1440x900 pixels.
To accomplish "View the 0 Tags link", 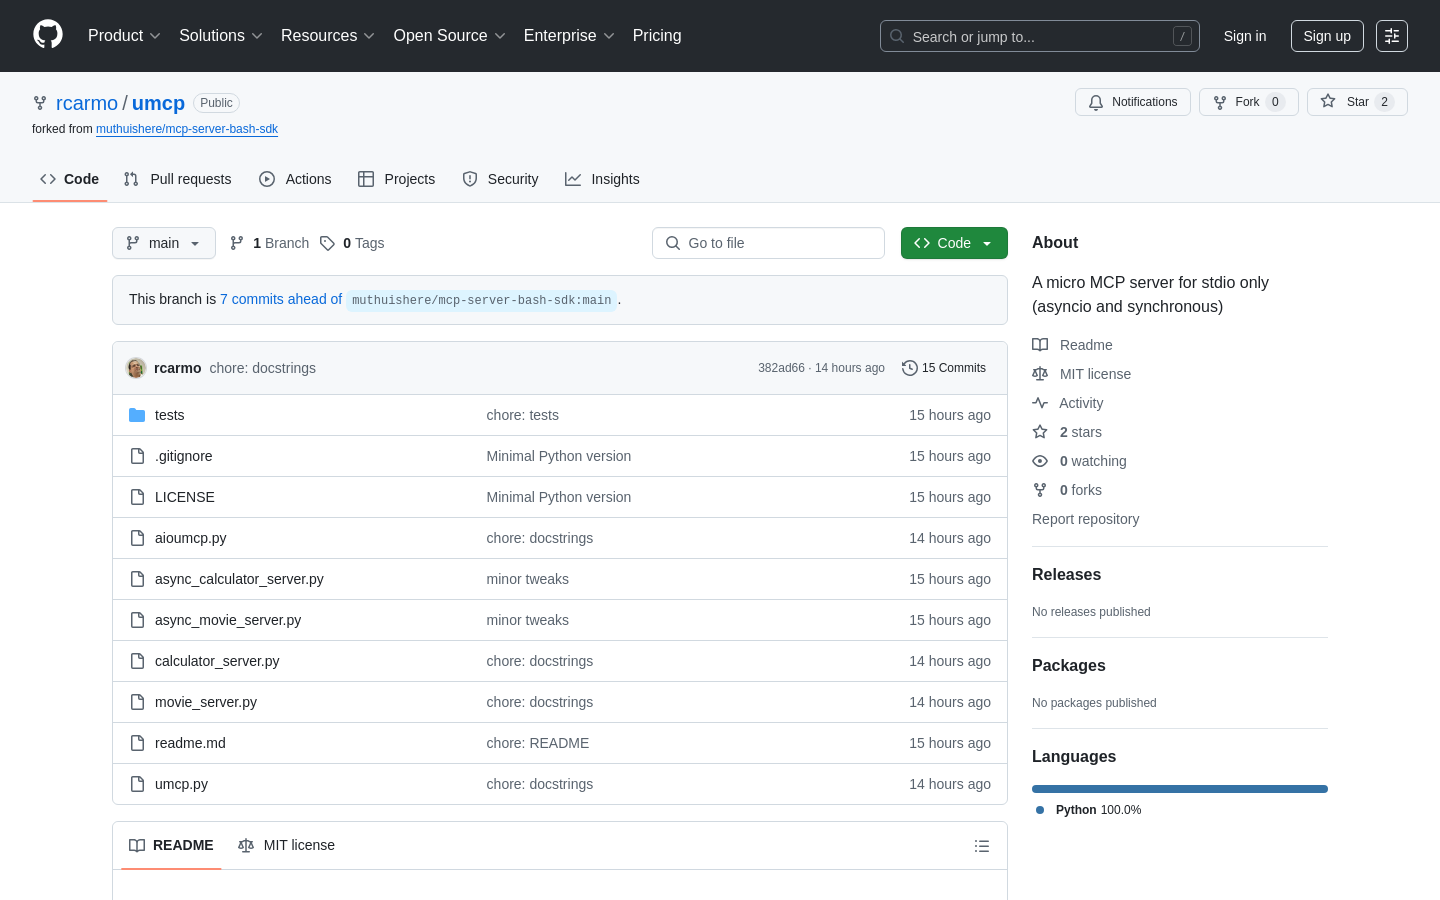I will click(x=352, y=243).
